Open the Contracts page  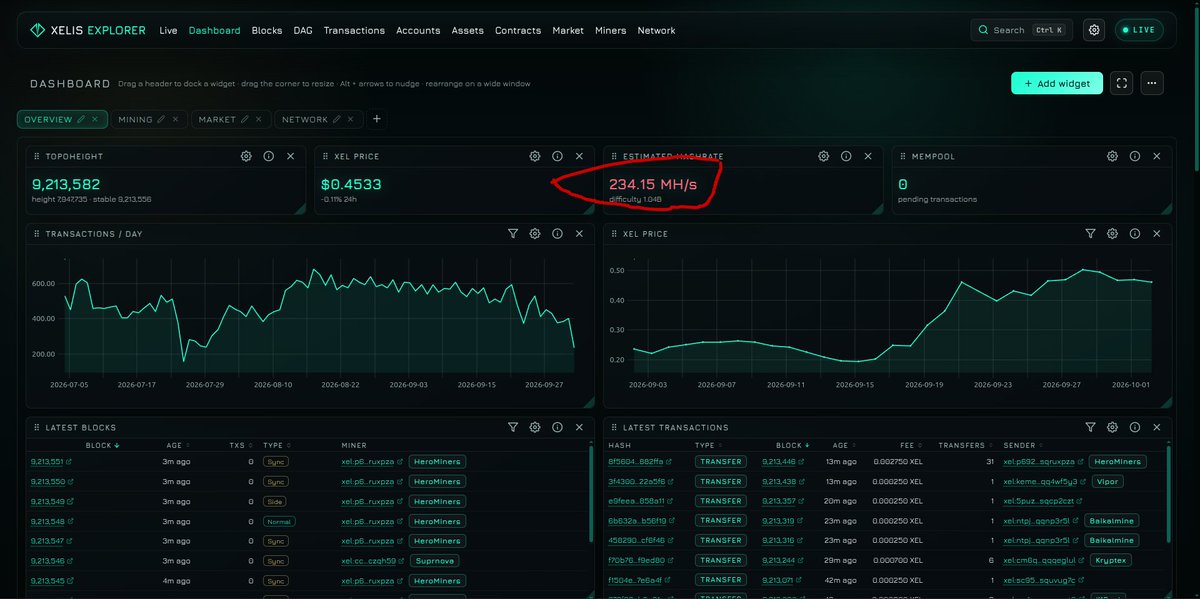518,30
